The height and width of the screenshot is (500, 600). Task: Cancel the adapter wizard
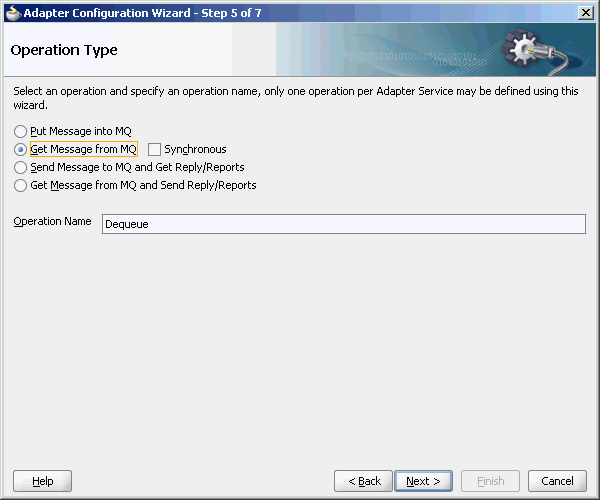tap(557, 481)
